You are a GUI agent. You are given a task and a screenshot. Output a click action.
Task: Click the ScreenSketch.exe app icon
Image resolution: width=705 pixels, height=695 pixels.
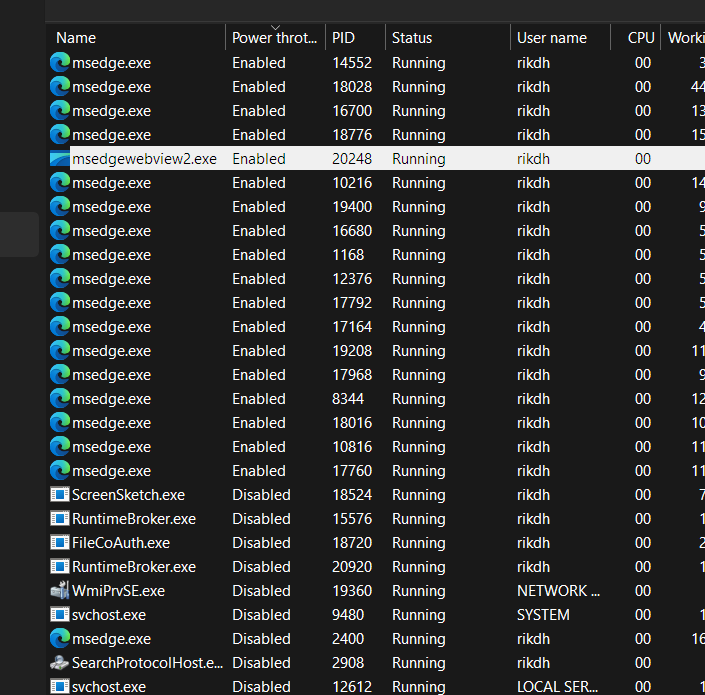pos(60,495)
